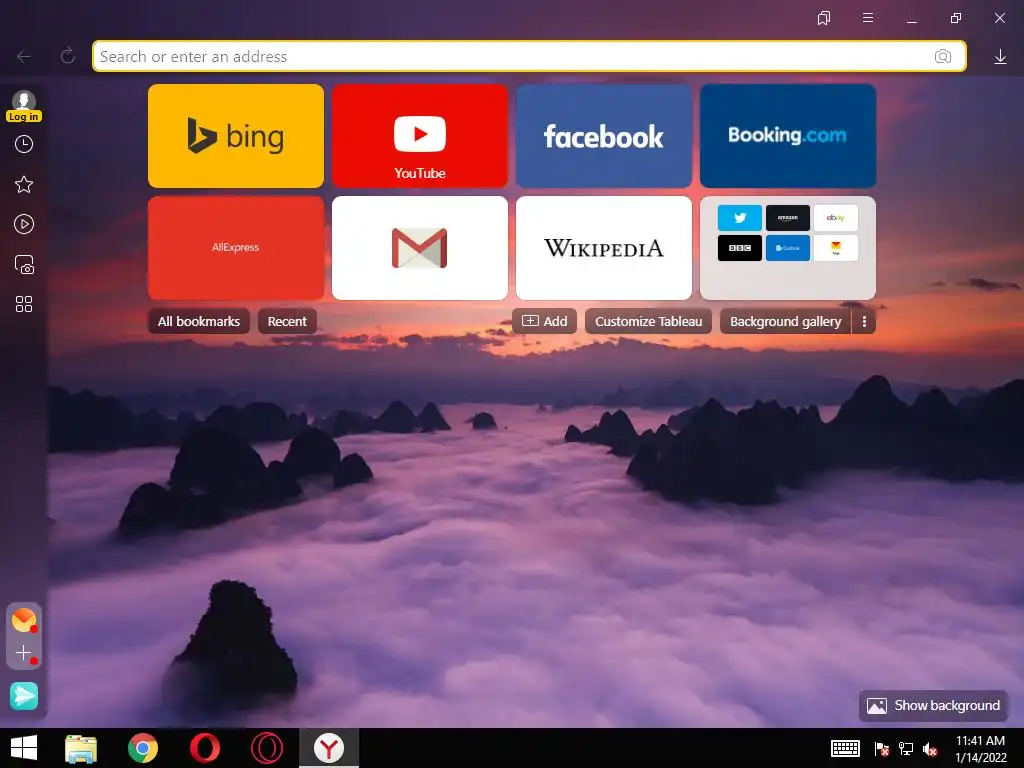Open the tabs collections icon in title bar

824,18
